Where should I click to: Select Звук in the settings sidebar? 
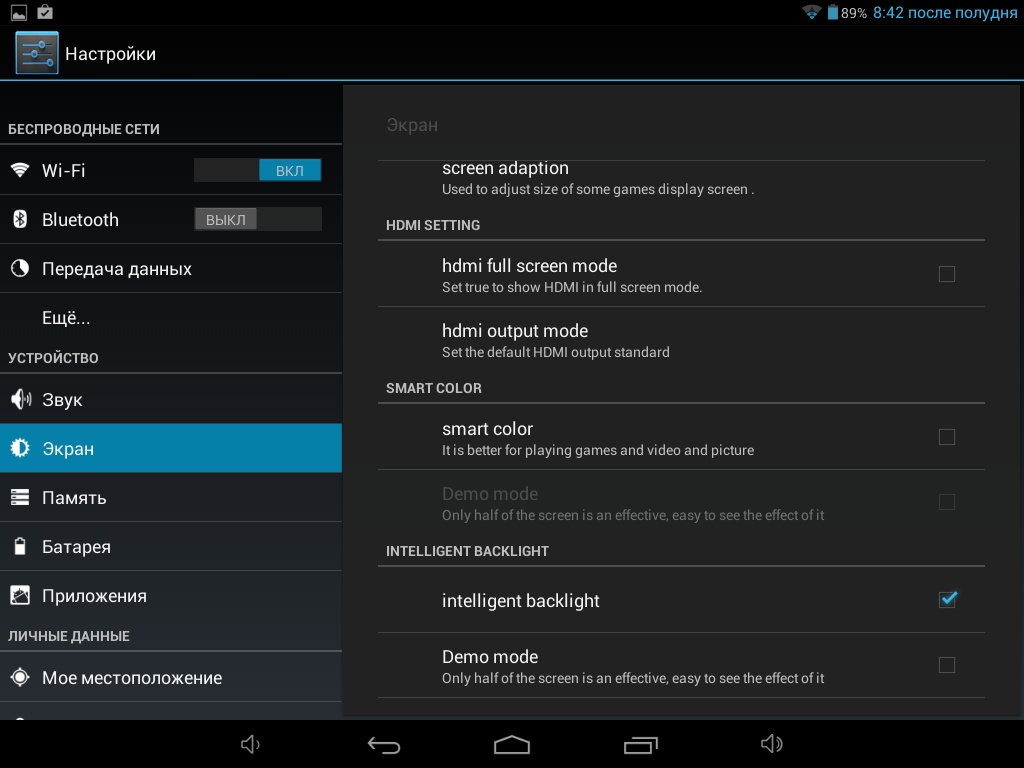[x=62, y=400]
